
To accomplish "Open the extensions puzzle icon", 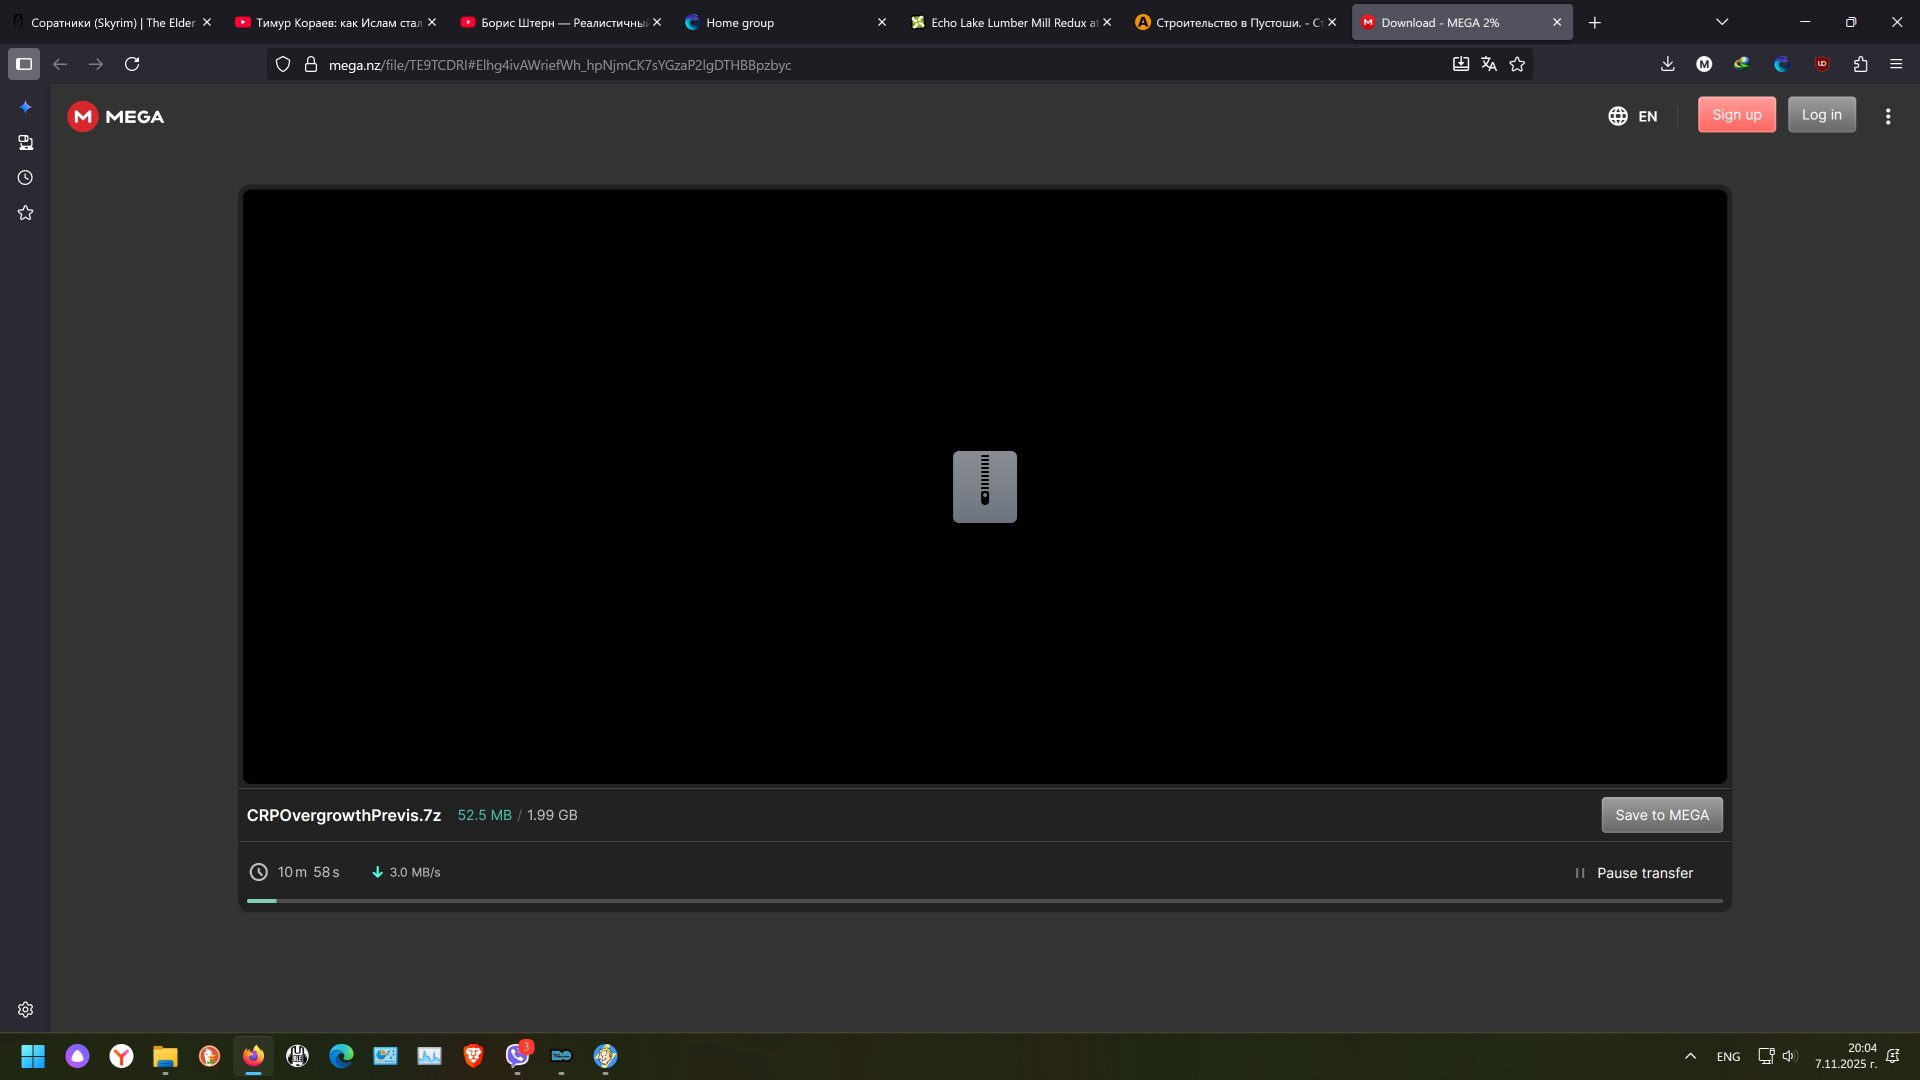I will pyautogui.click(x=1860, y=64).
